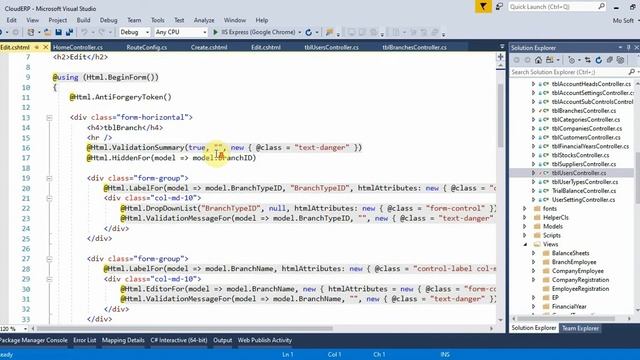Viewport: 640px width, 360px height.
Task: Open the Project menu
Action: [x=58, y=20]
